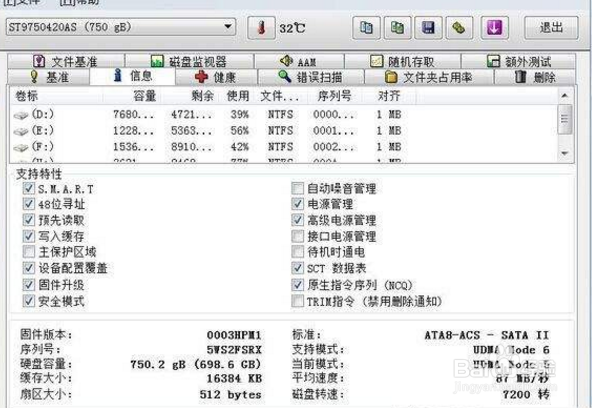Image resolution: width=592 pixels, height=408 pixels.
Task: Click the 退出 exit button
Action: pyautogui.click(x=551, y=28)
